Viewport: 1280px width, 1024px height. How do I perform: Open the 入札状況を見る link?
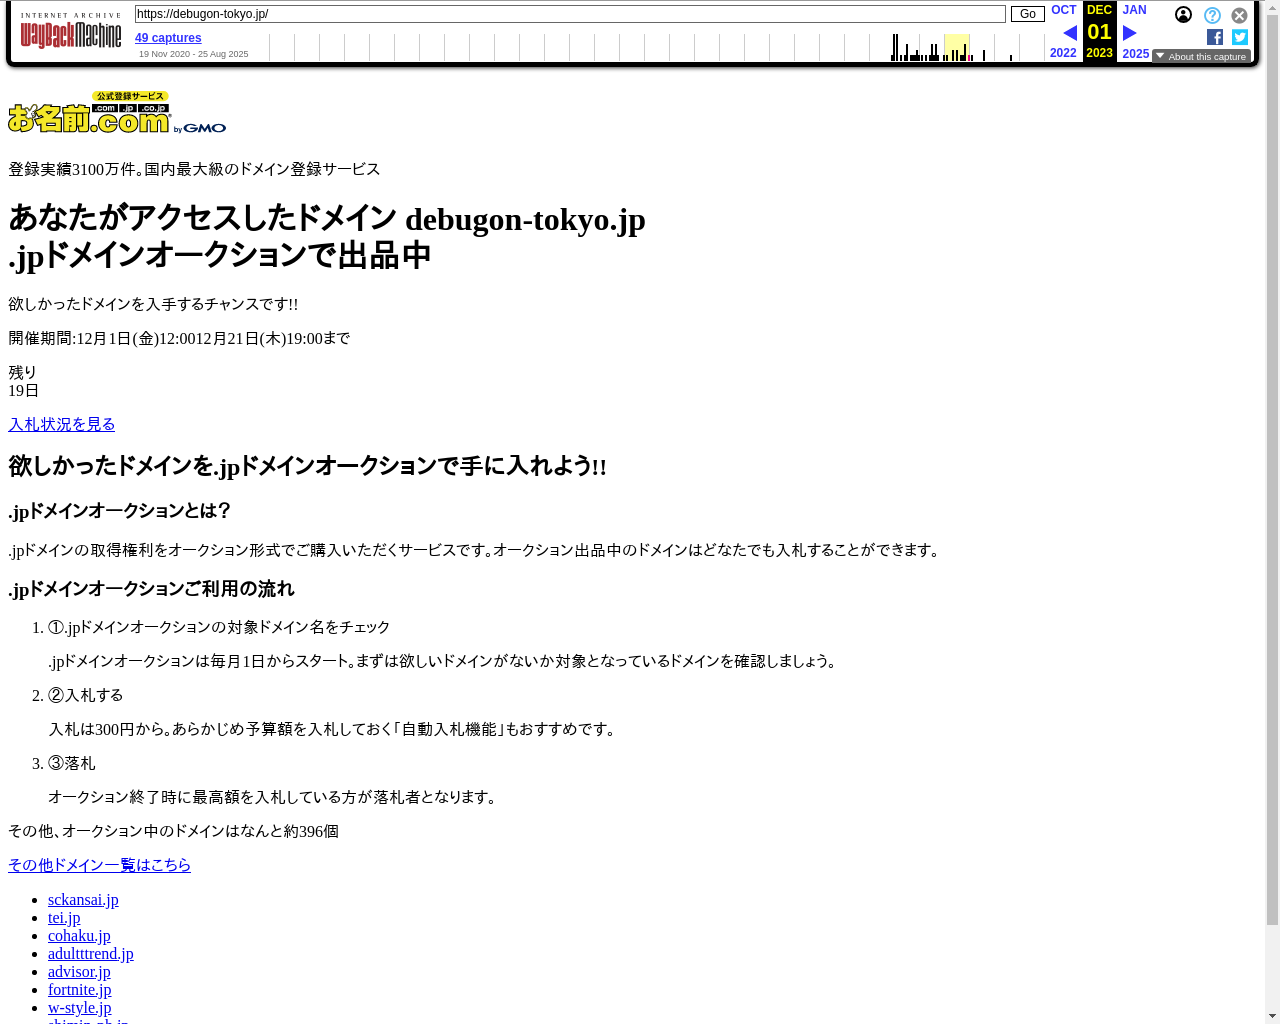pyautogui.click(x=62, y=425)
